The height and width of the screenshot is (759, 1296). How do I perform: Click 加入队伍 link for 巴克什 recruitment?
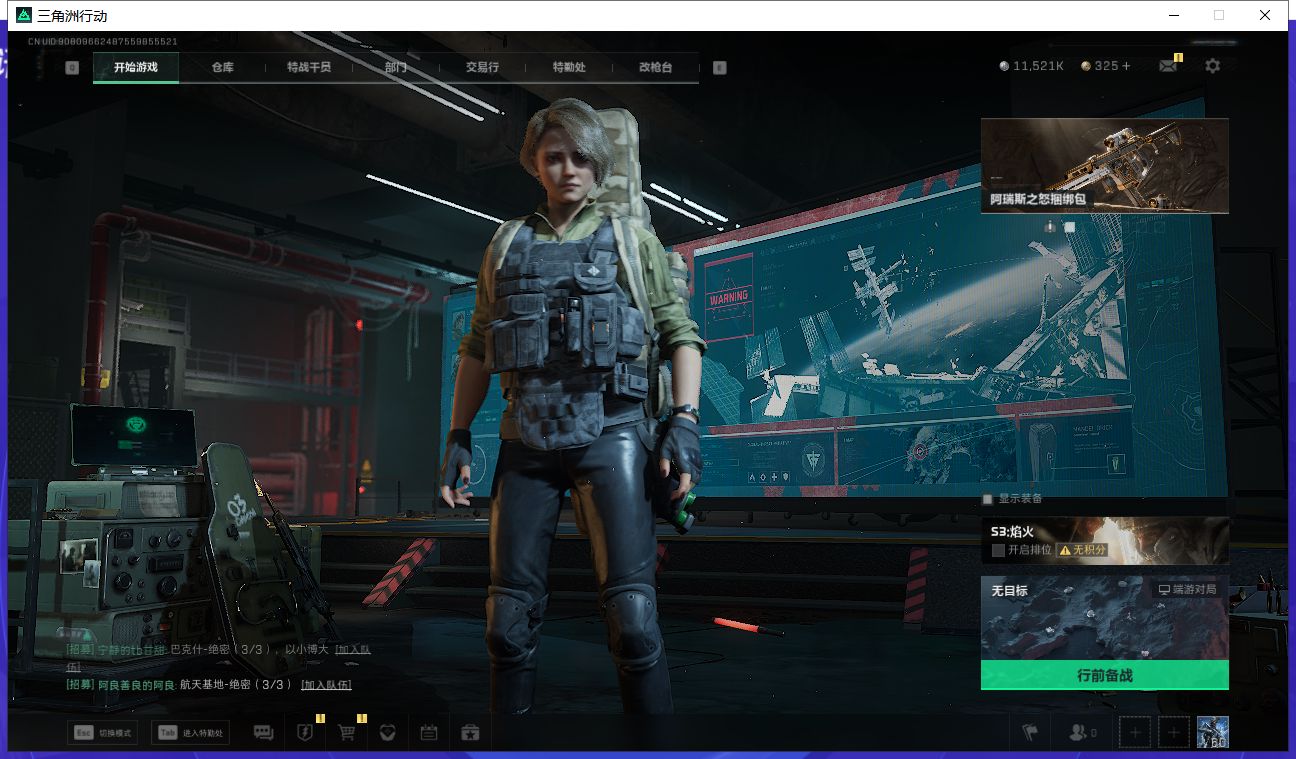click(353, 650)
